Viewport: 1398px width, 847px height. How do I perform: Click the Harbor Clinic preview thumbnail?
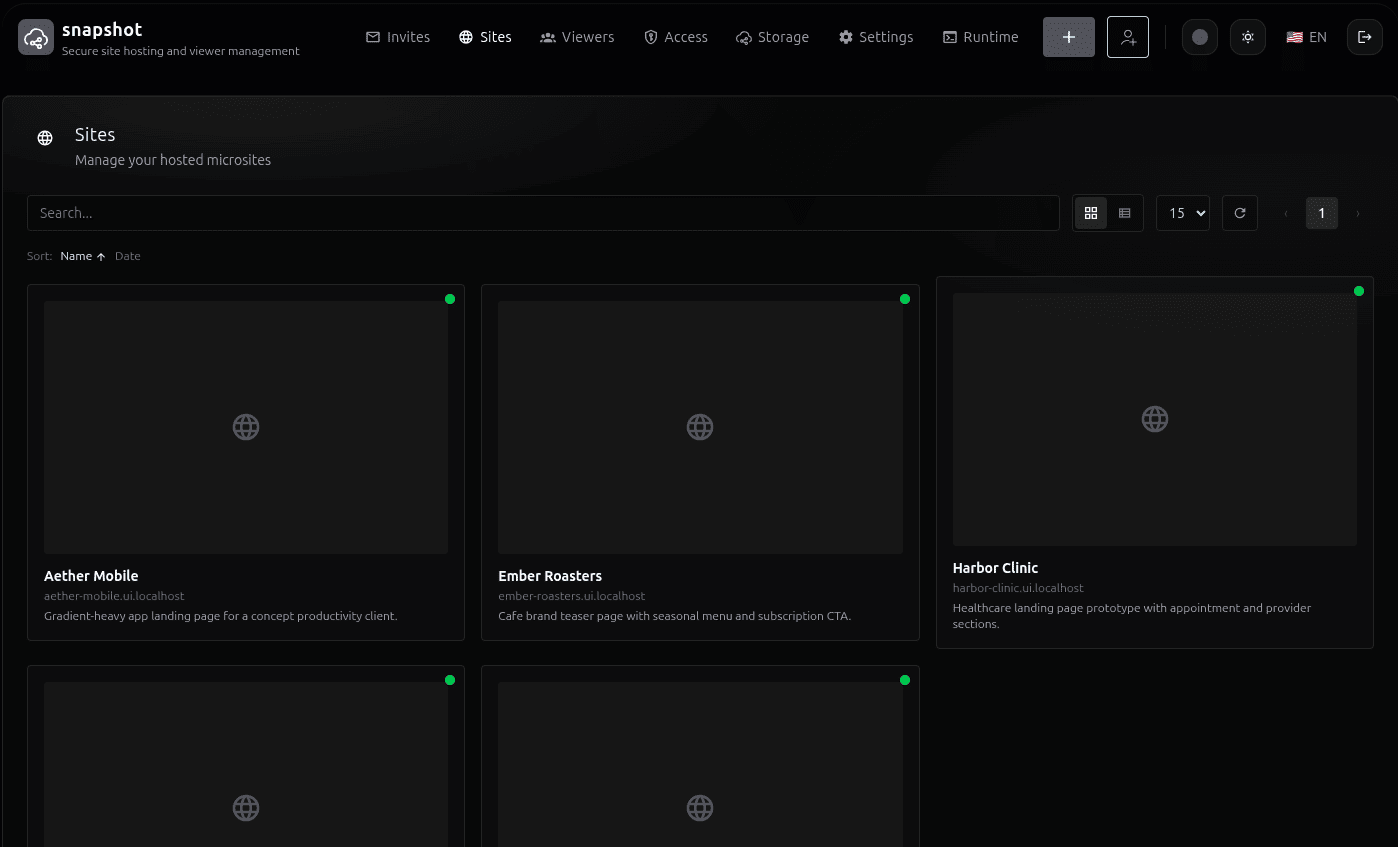coord(1155,419)
